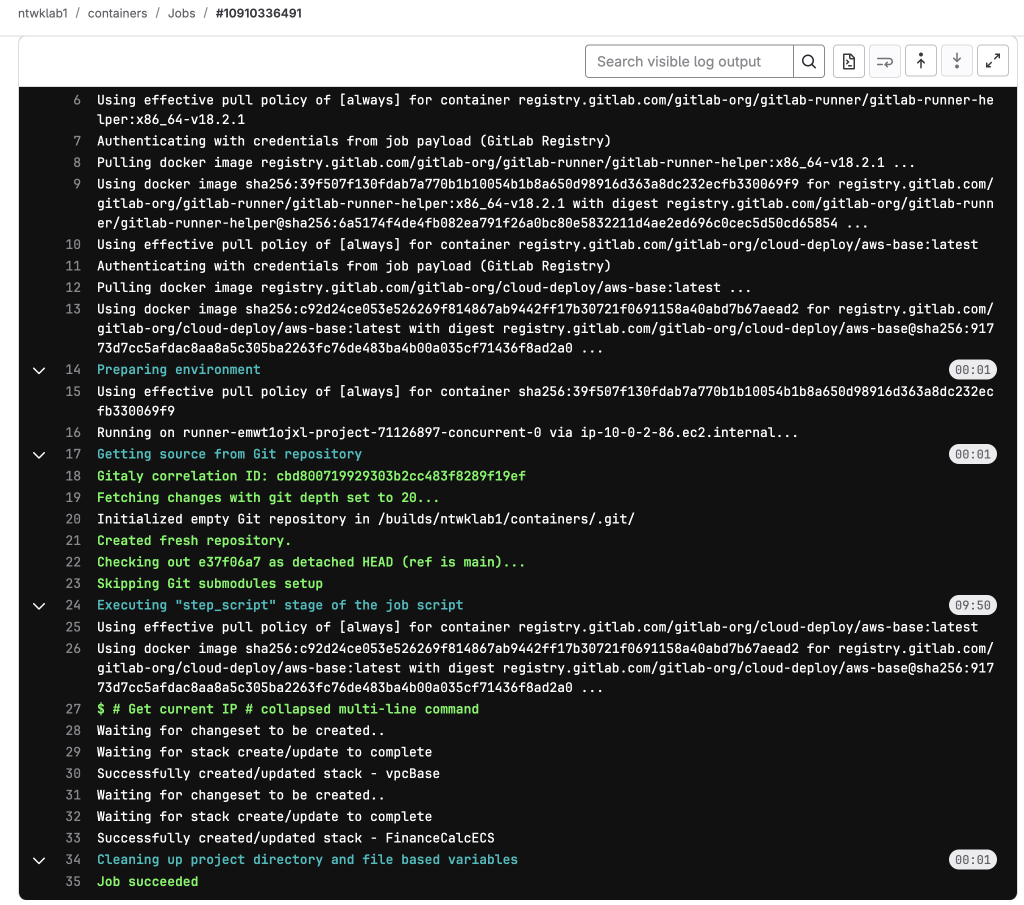Click Successfully created/updated stack - vpcBase
This screenshot has width=1024, height=905.
click(x=268, y=774)
